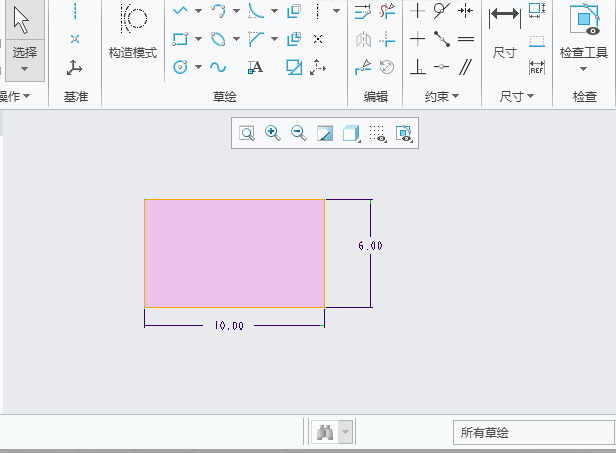Viewport: 616px width, 453px height.
Task: Click the binoculars search icon
Action: pyautogui.click(x=325, y=433)
